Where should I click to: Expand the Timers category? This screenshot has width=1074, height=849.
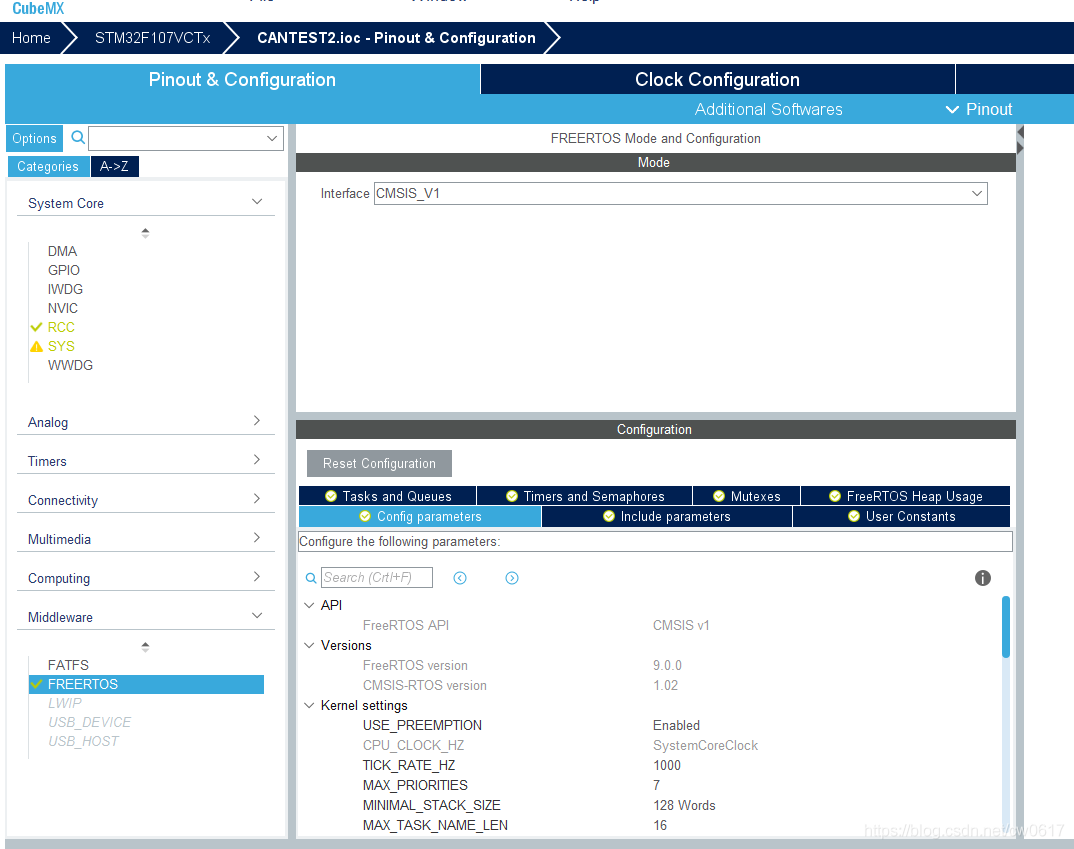click(257, 459)
